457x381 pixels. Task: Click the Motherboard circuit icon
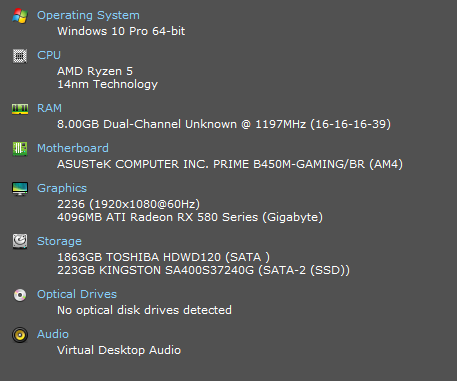pos(20,149)
